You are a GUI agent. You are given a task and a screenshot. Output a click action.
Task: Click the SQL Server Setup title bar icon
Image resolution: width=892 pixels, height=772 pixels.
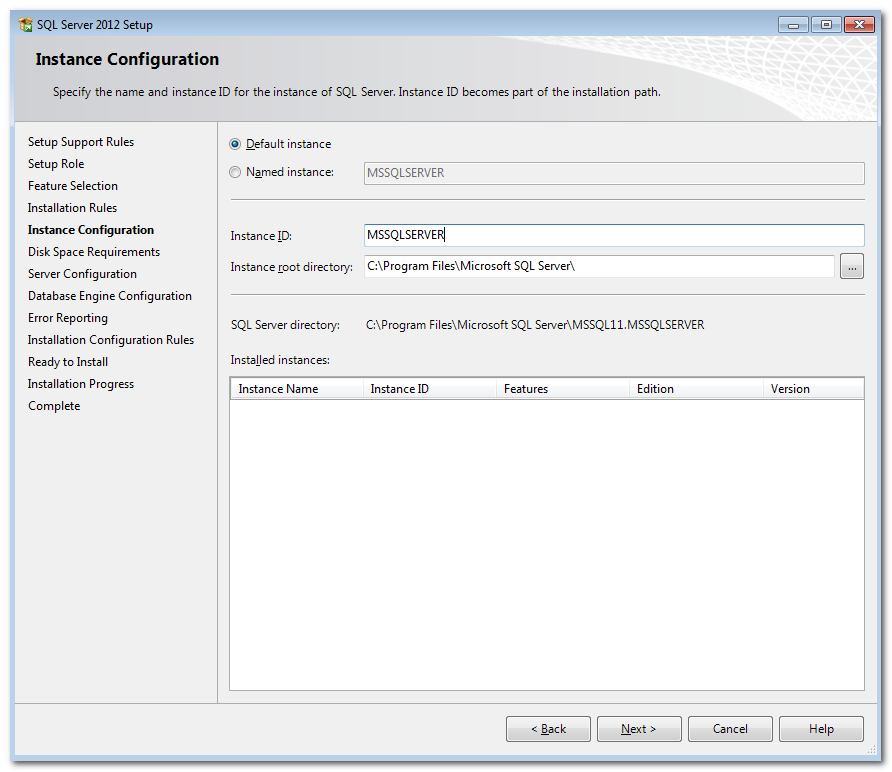pyautogui.click(x=26, y=25)
